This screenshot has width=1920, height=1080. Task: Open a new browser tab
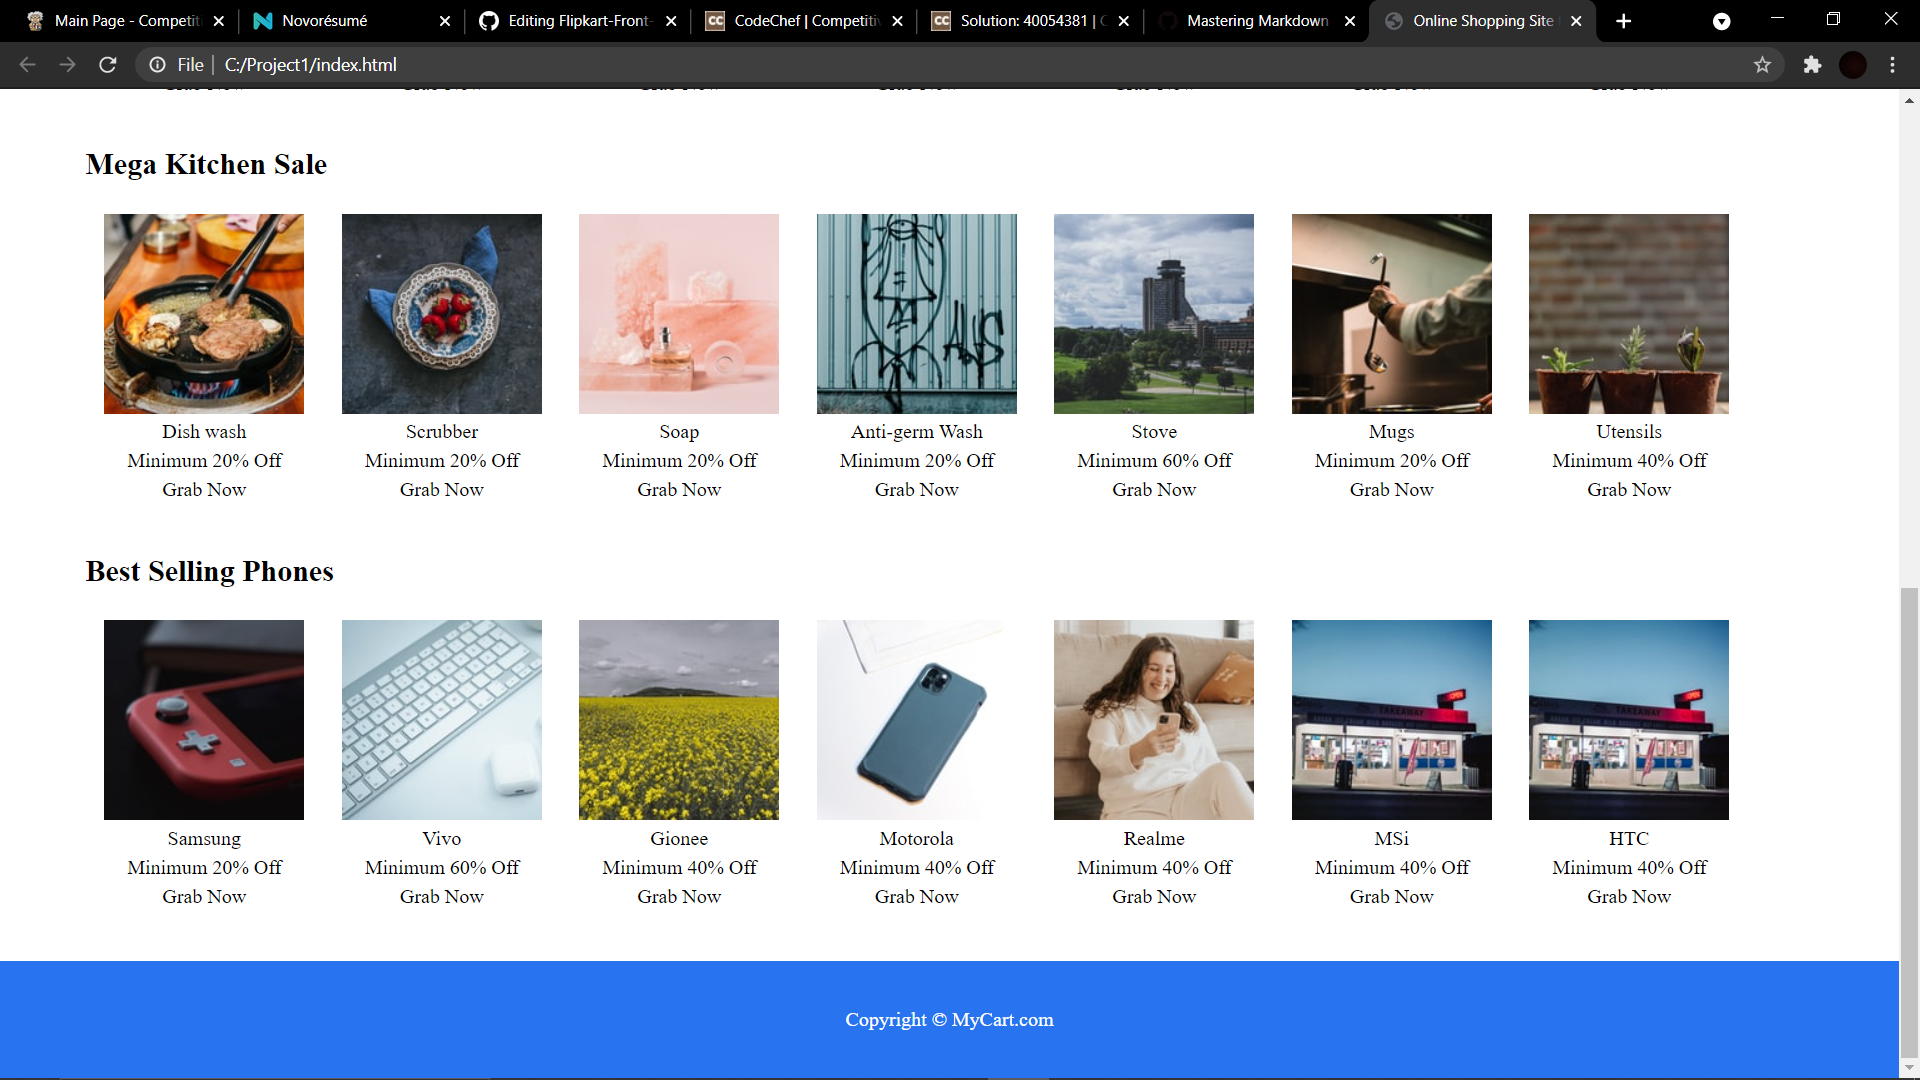click(1622, 20)
